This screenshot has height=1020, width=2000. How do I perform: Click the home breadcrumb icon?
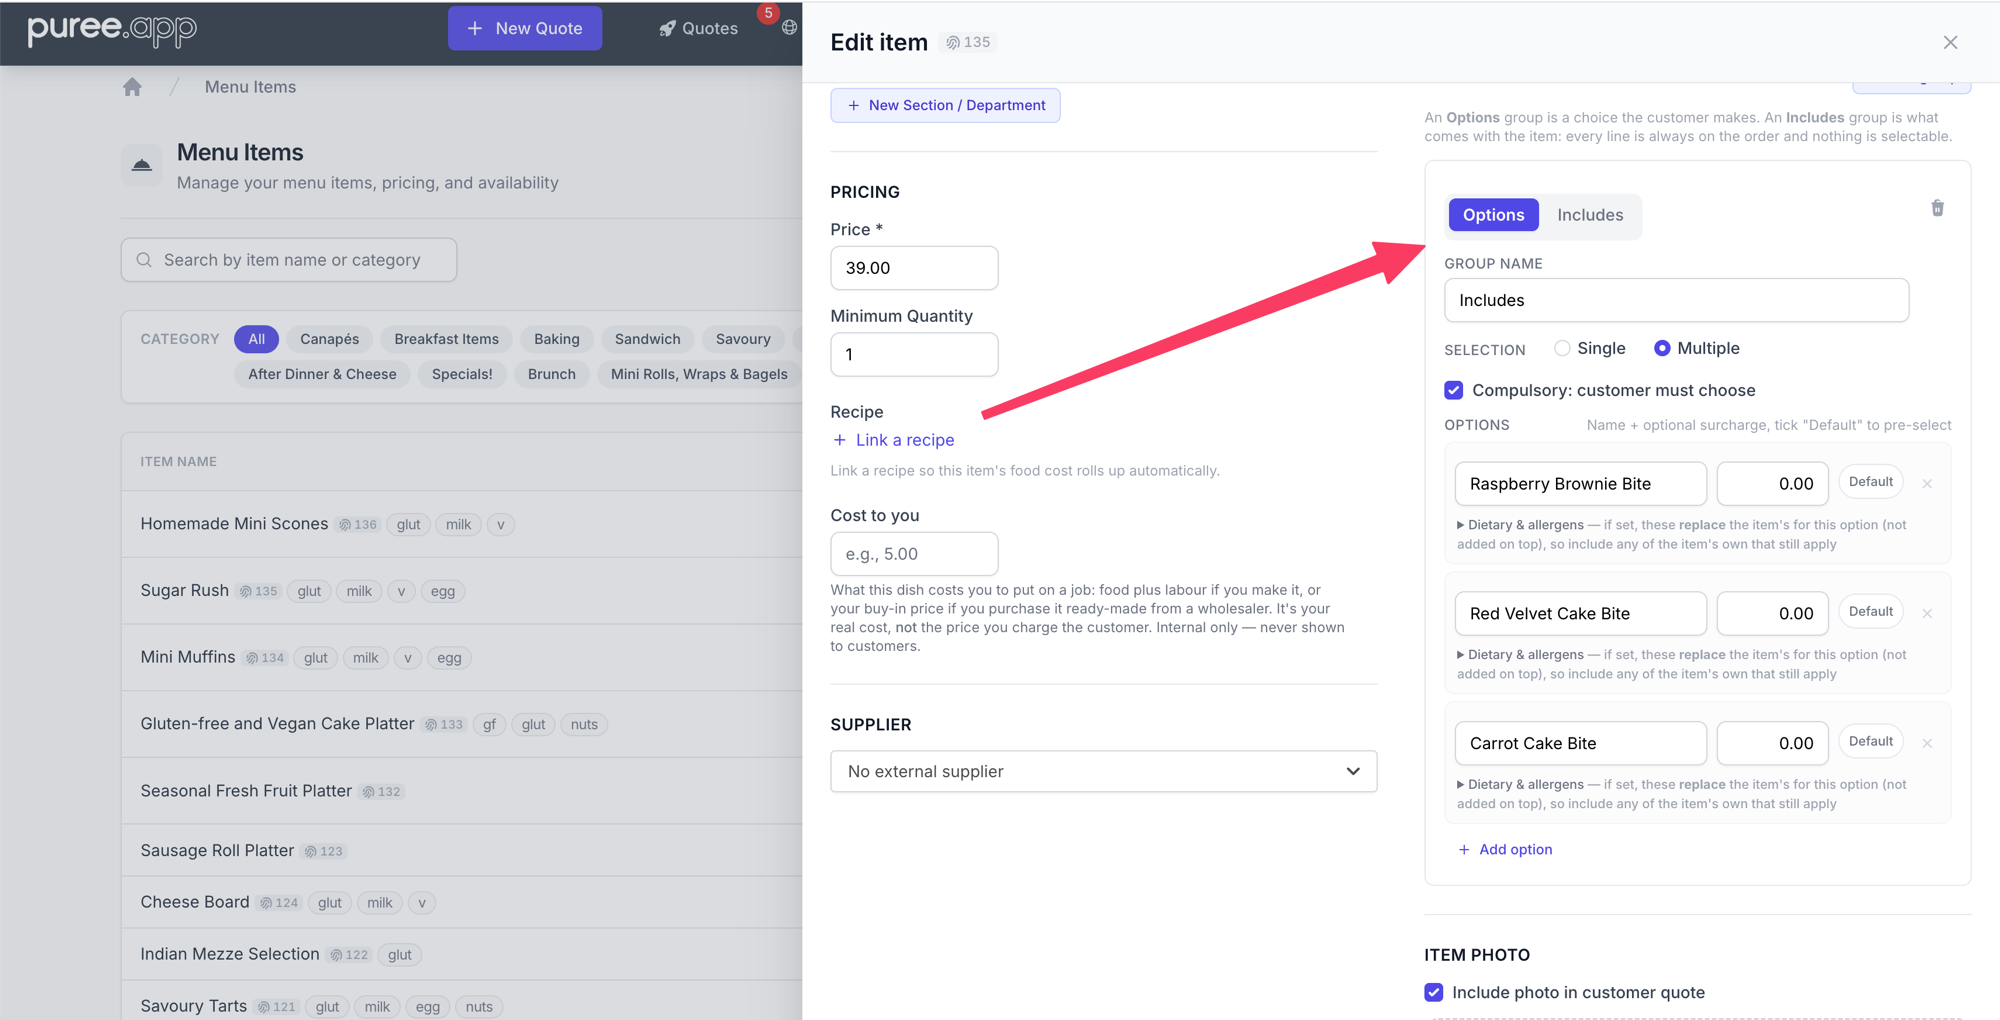point(132,87)
